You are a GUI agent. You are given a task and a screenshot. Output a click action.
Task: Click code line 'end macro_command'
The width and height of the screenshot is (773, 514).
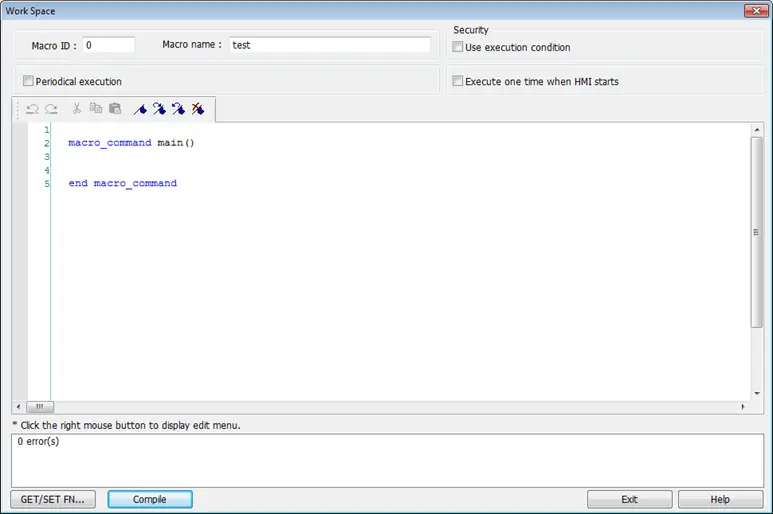pos(122,183)
